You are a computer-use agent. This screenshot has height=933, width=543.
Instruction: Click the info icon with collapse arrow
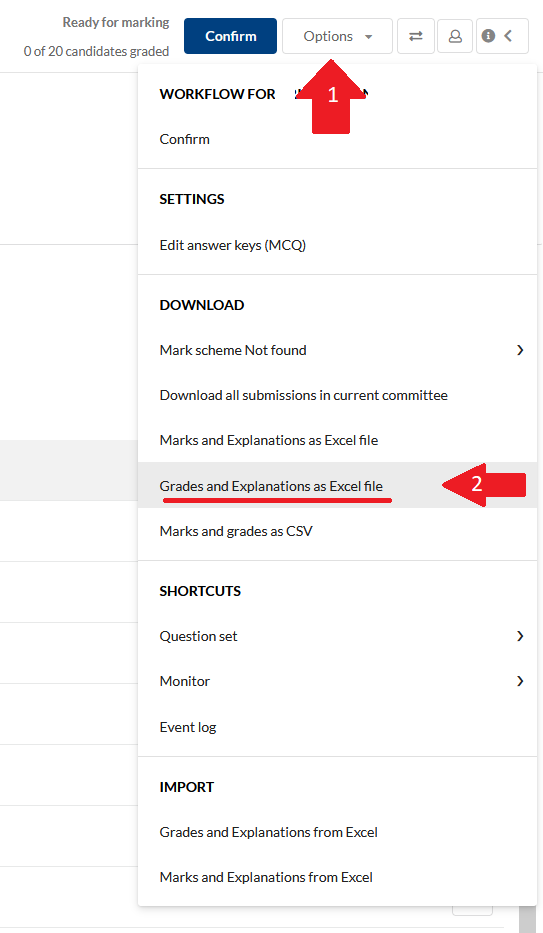tap(502, 36)
